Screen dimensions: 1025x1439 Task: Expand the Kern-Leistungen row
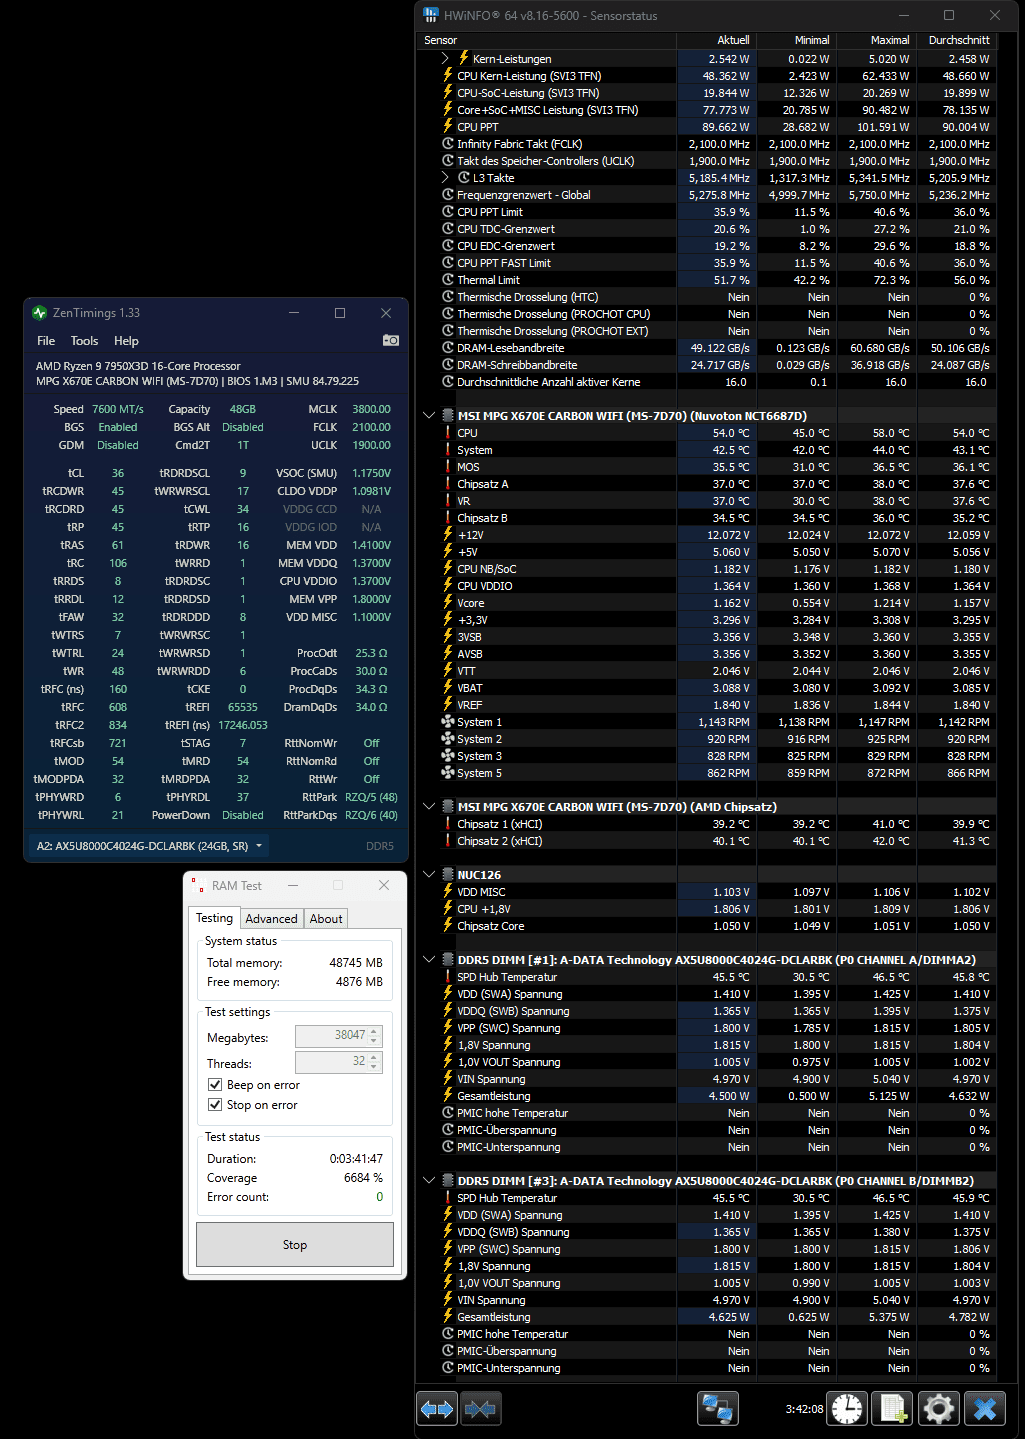point(445,59)
